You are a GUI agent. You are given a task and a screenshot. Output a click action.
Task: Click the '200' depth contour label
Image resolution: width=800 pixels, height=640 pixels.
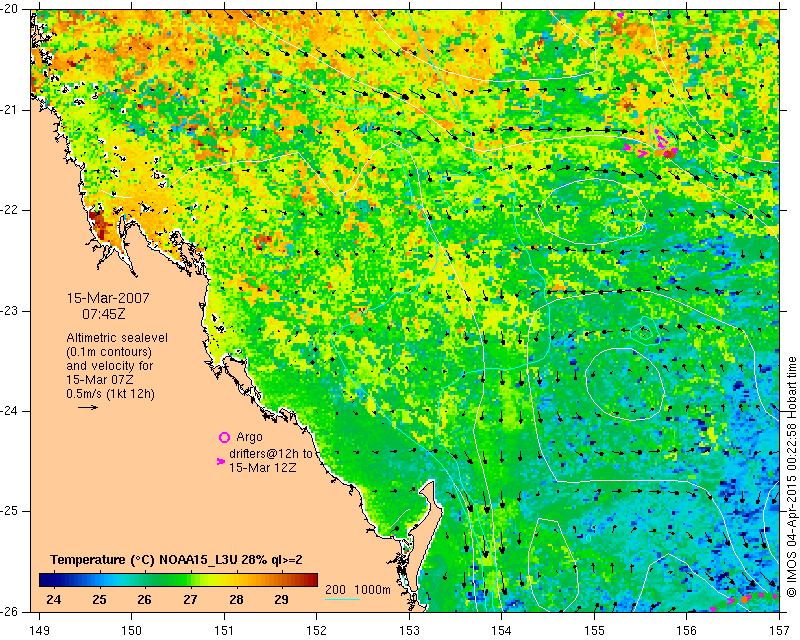[335, 589]
